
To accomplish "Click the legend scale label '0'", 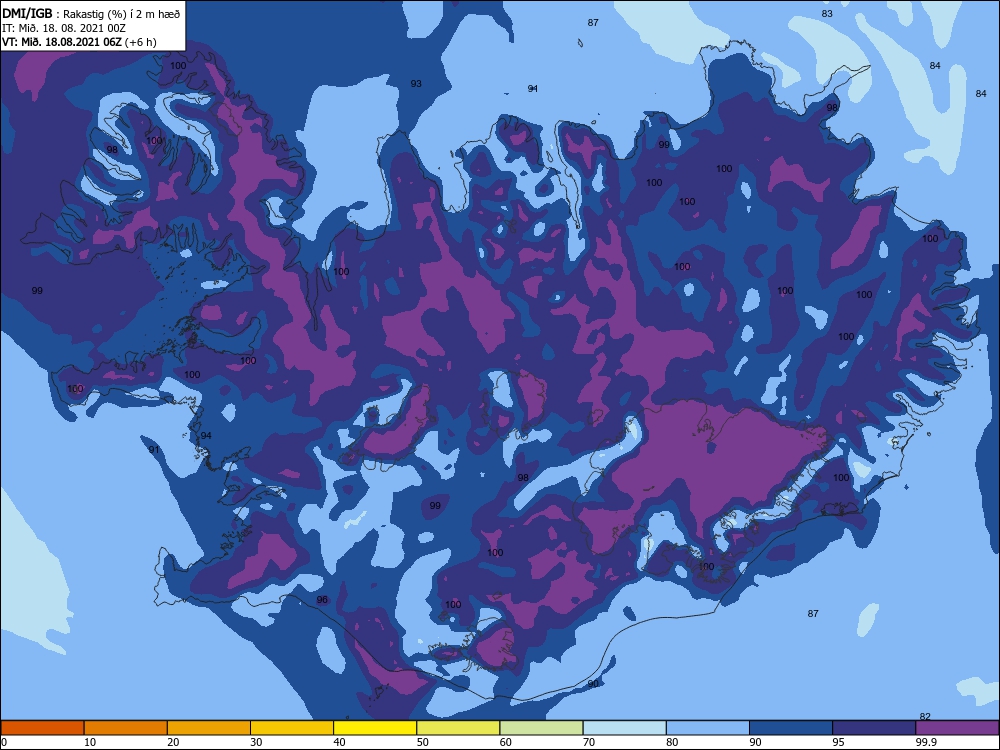I will click(4, 742).
